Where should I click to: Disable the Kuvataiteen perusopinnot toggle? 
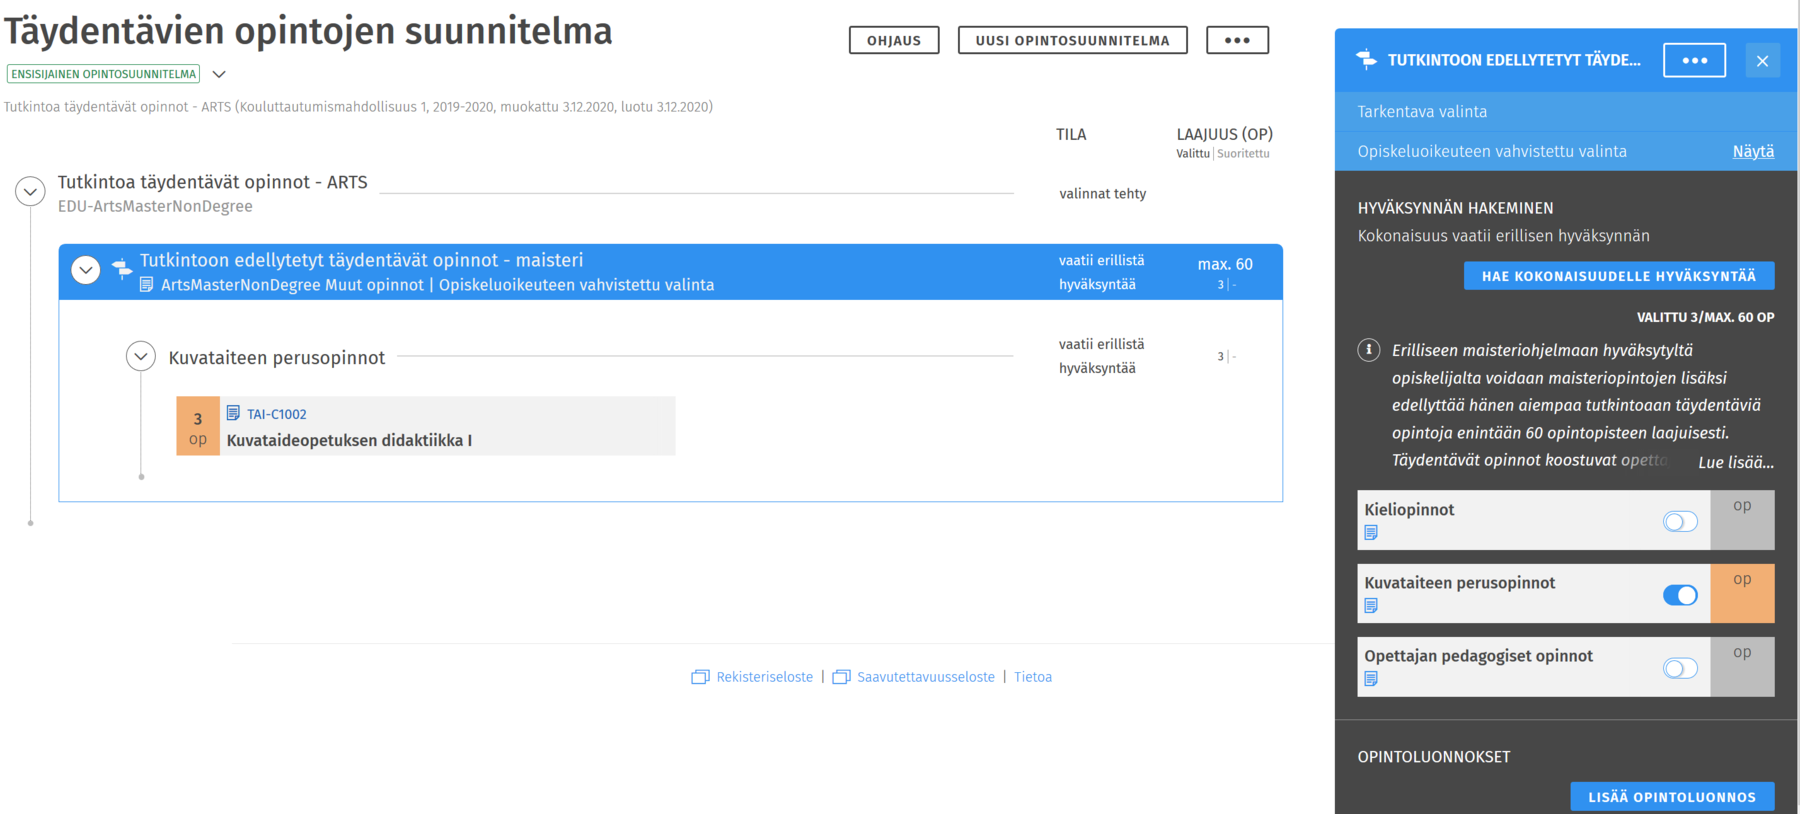point(1680,595)
